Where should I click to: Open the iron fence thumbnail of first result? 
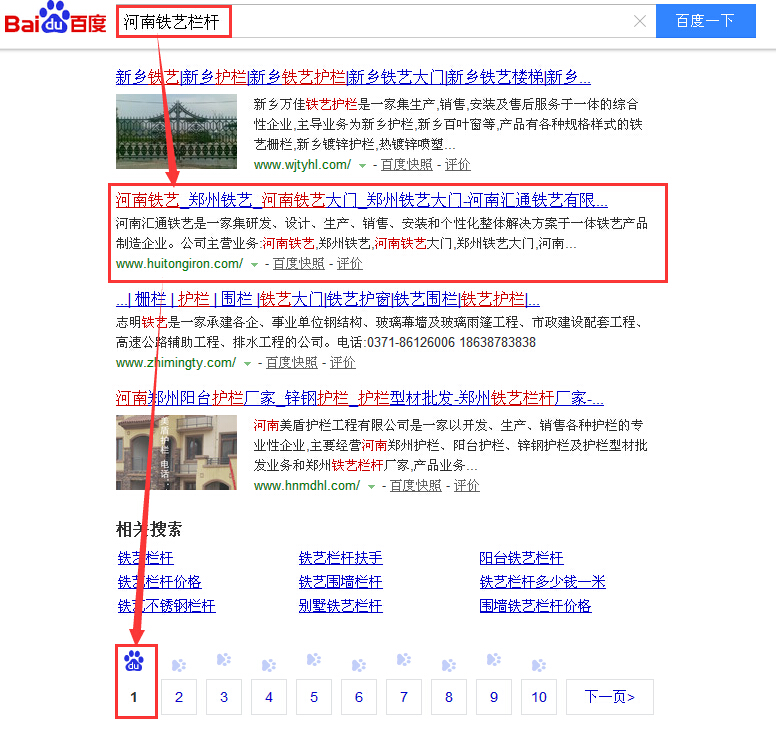[176, 131]
